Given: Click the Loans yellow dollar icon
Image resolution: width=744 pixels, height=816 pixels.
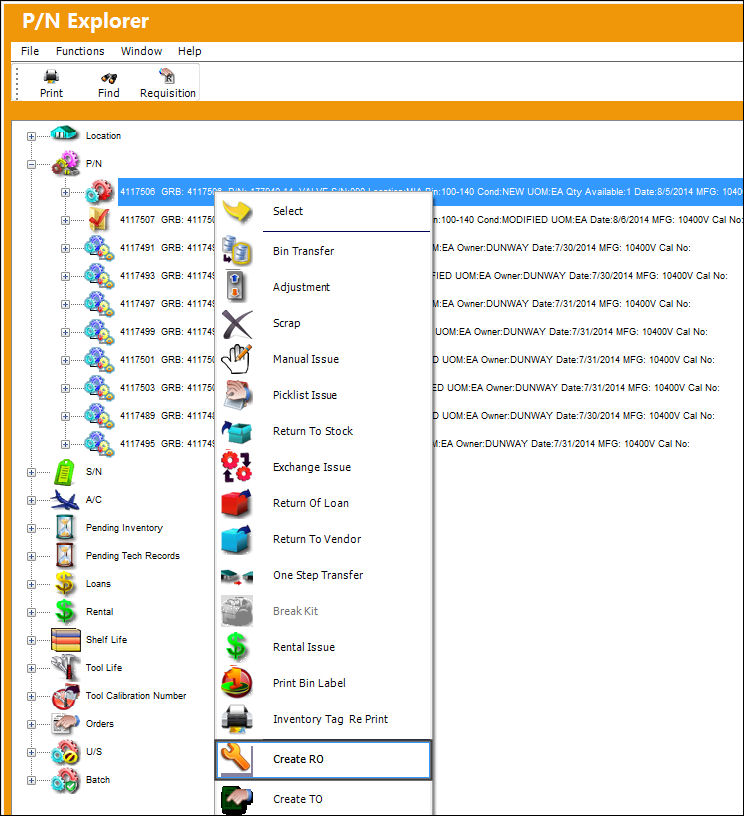Looking at the screenshot, I should (65, 583).
